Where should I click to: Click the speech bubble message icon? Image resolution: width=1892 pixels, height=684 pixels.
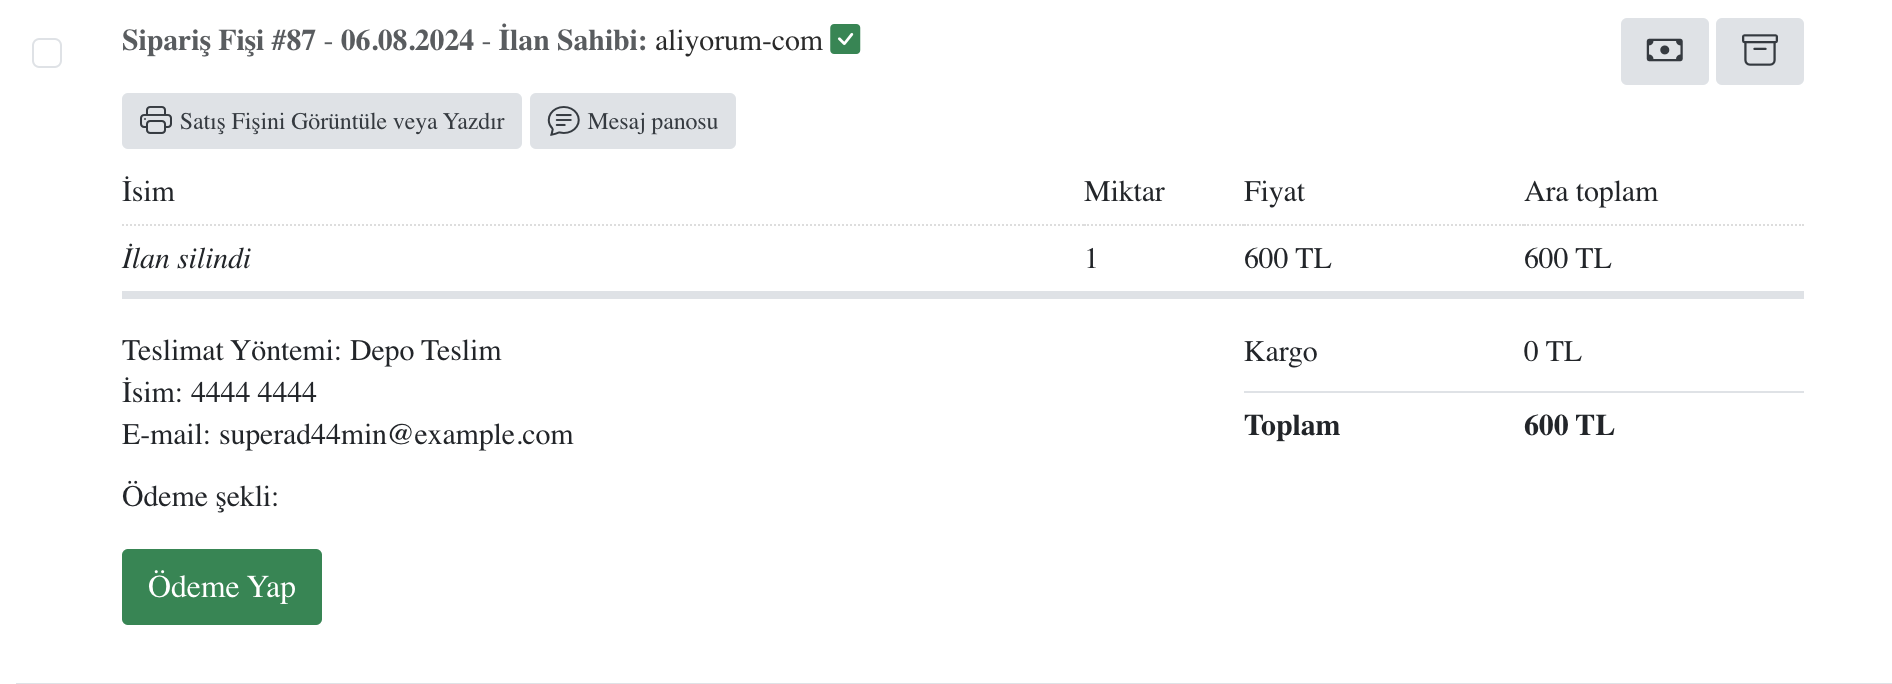[563, 121]
